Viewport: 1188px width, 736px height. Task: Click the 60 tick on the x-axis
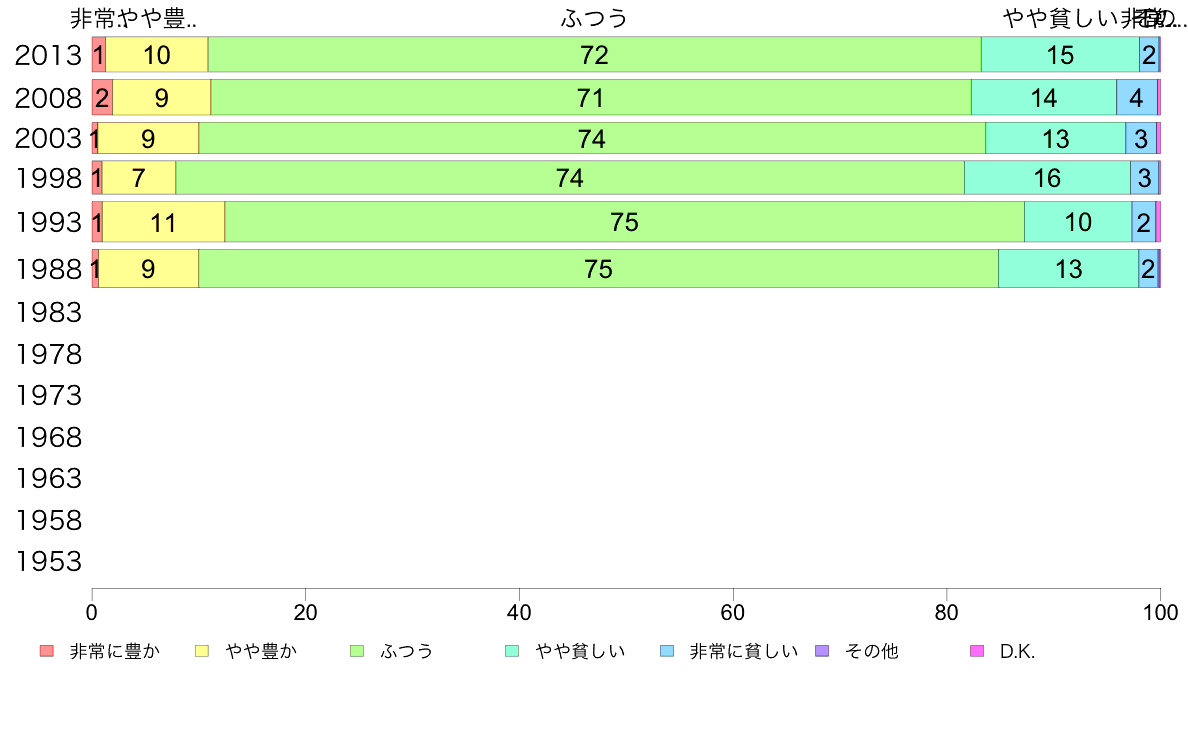[733, 612]
